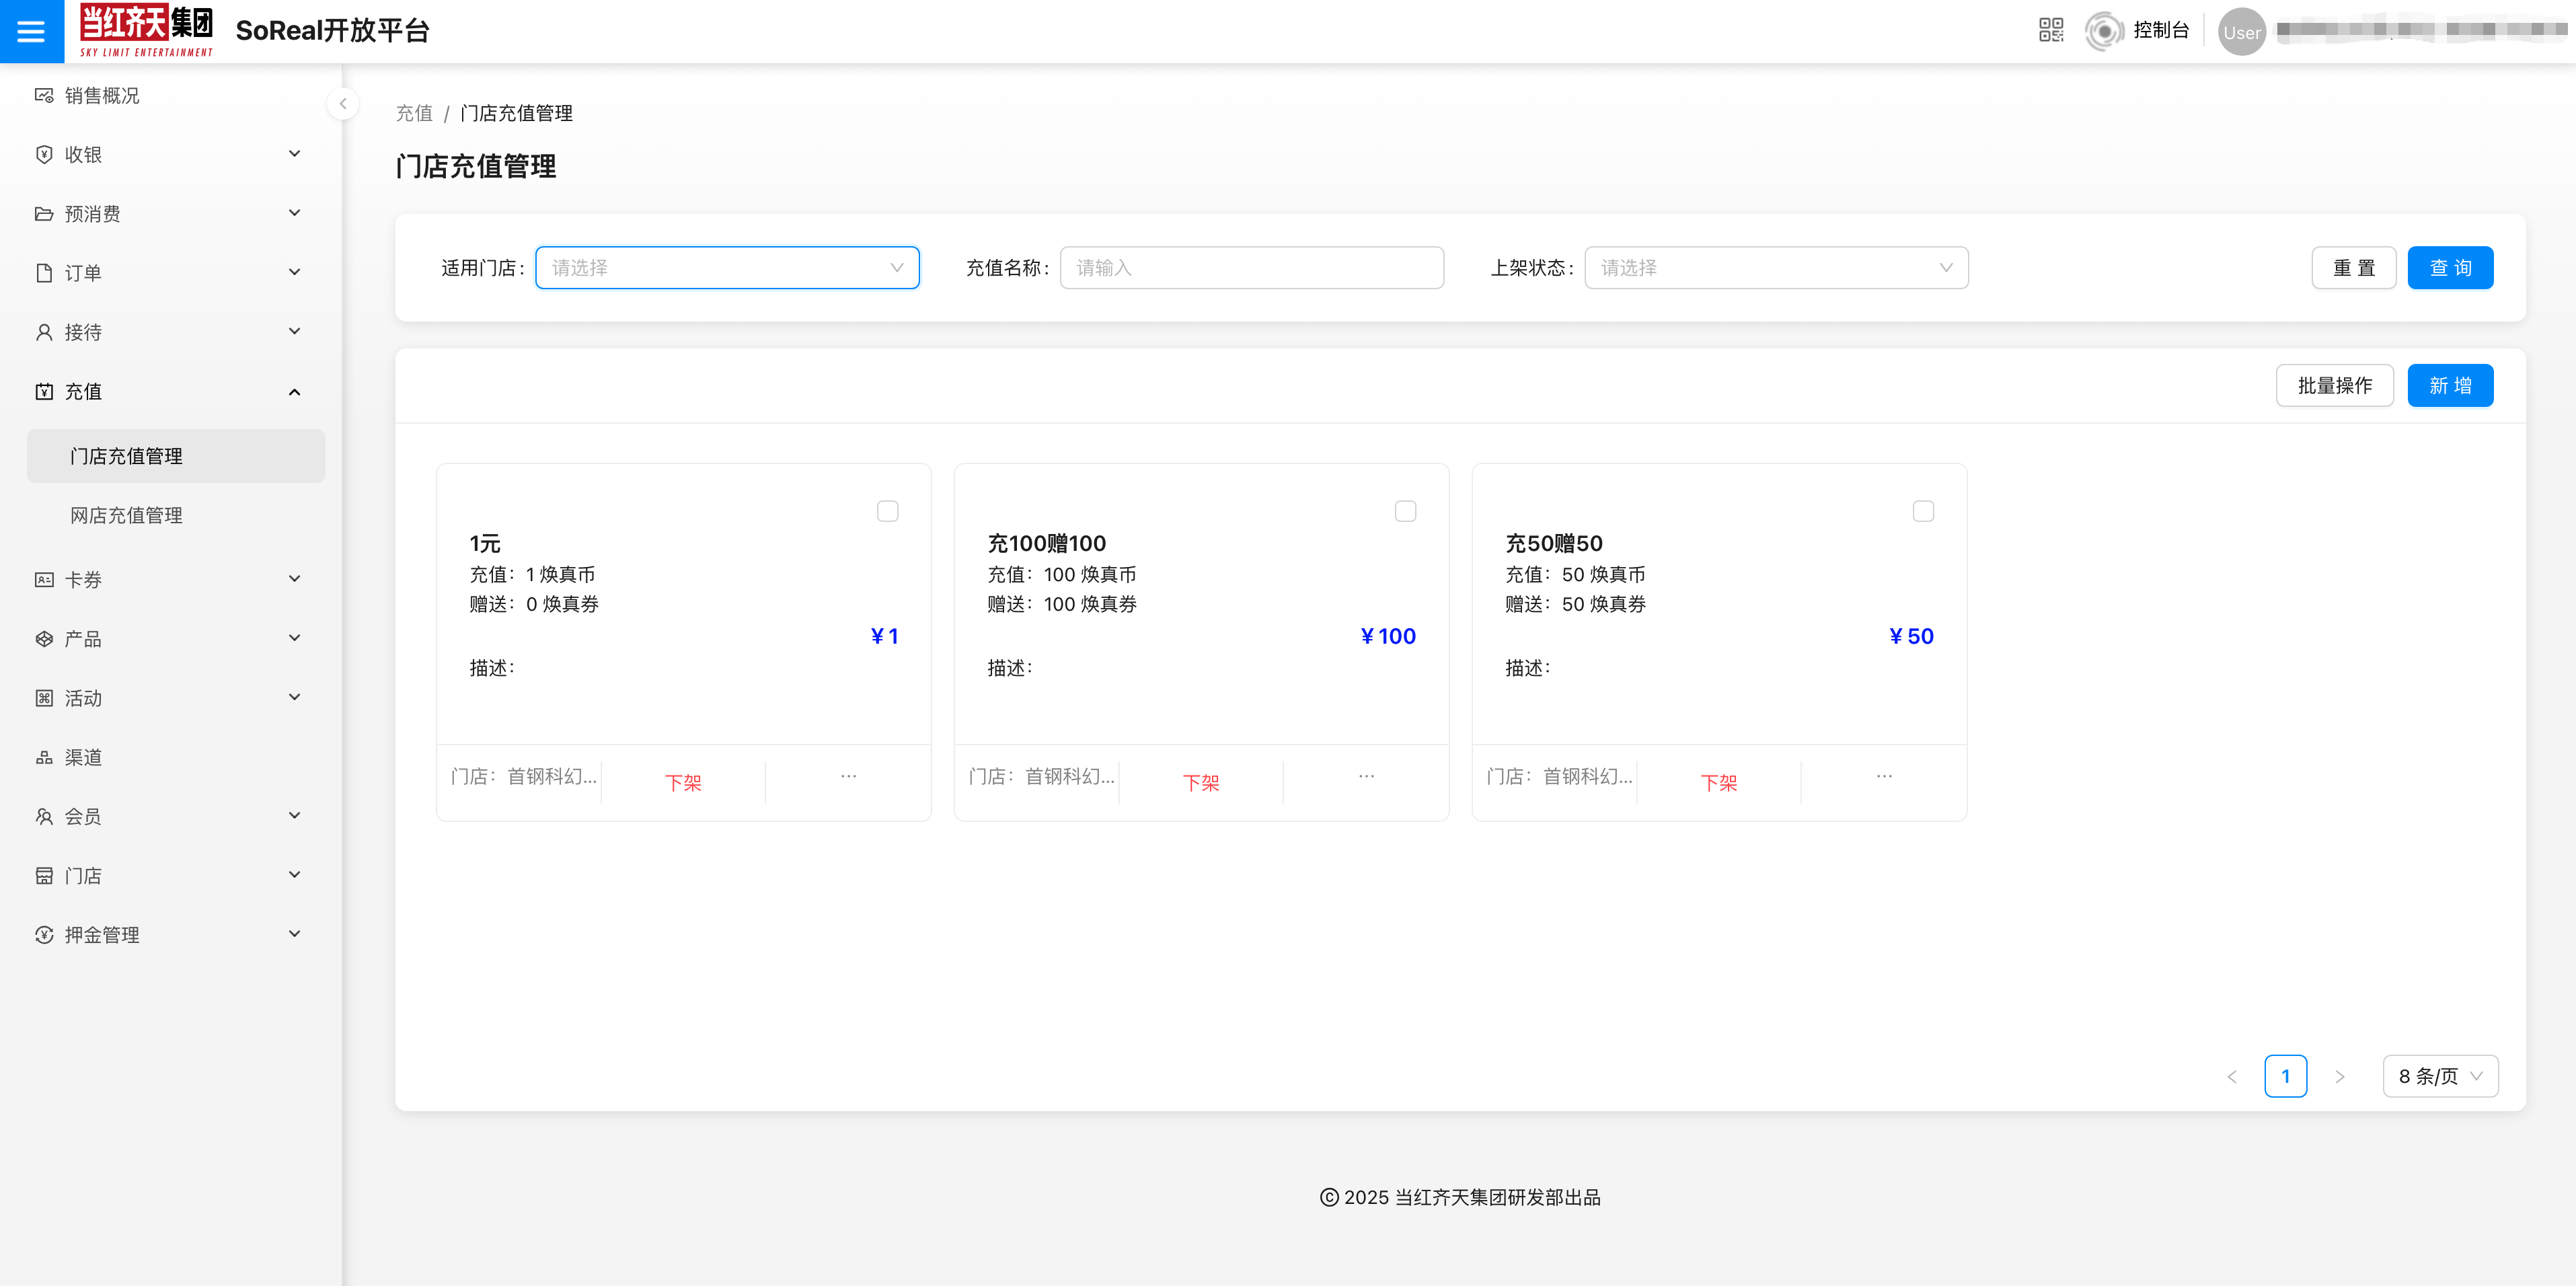Click the ¥100 price text
This screenshot has height=1286, width=2576.
(1388, 637)
